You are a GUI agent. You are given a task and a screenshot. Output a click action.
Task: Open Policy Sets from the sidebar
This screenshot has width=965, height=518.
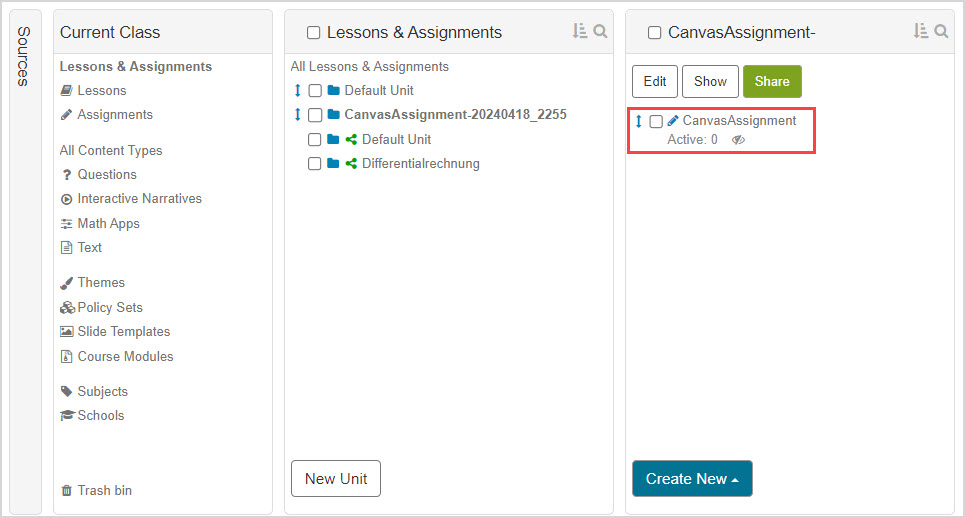pos(110,308)
